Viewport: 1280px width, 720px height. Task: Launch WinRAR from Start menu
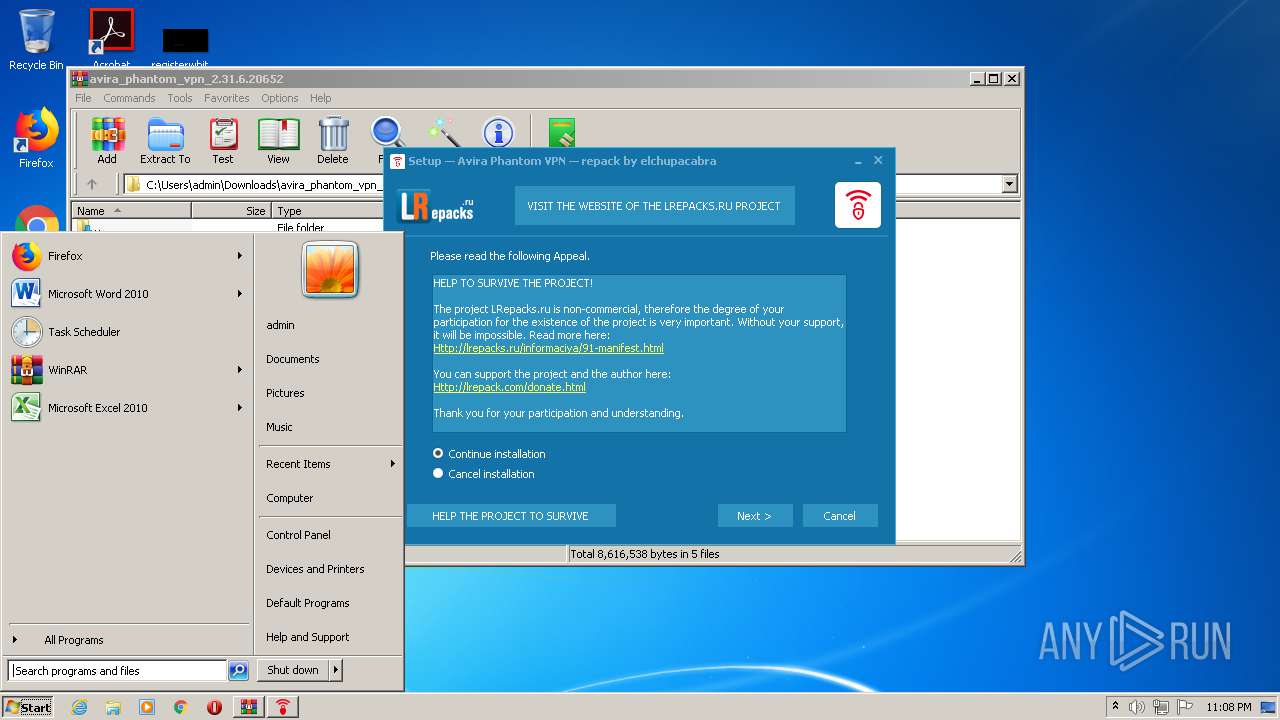(x=127, y=370)
